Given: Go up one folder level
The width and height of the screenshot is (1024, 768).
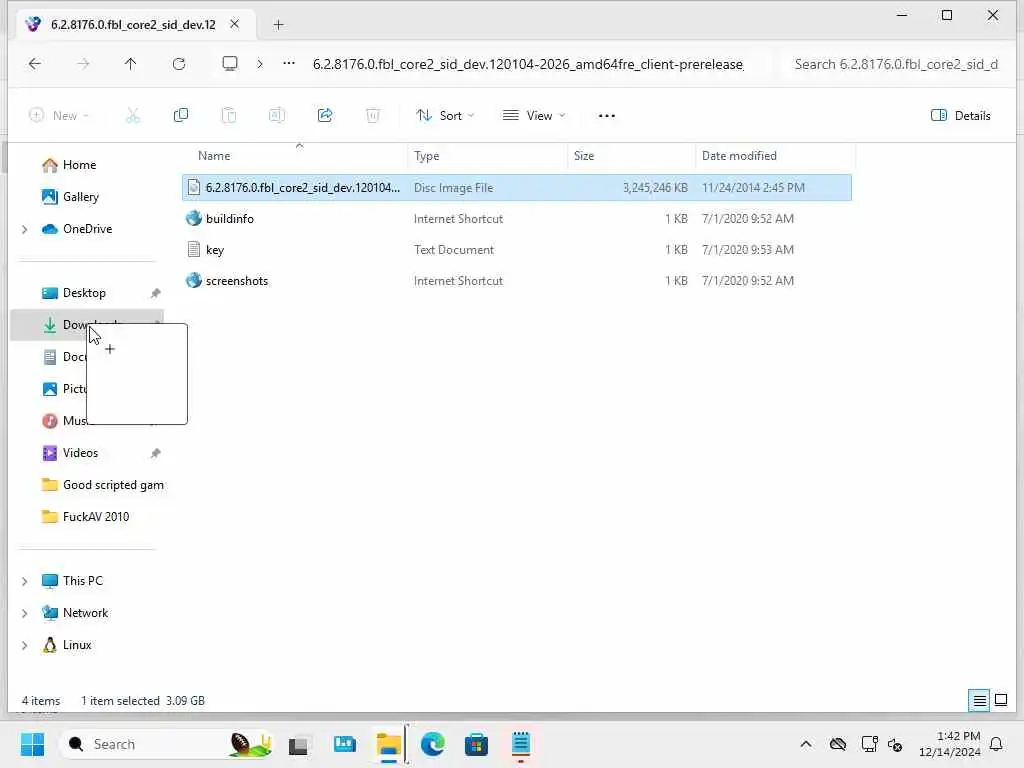Looking at the screenshot, I should click(x=131, y=64).
